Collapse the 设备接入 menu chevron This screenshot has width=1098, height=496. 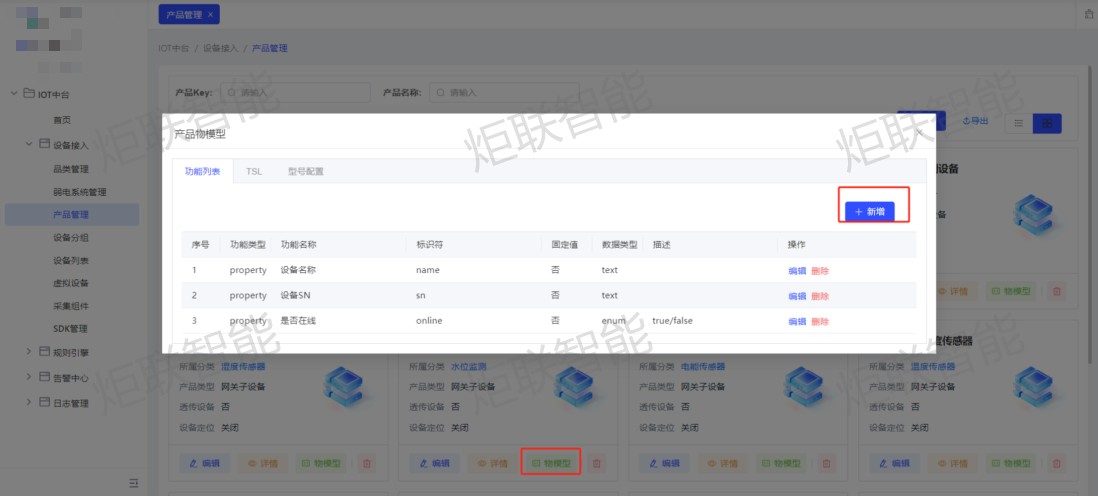point(29,144)
